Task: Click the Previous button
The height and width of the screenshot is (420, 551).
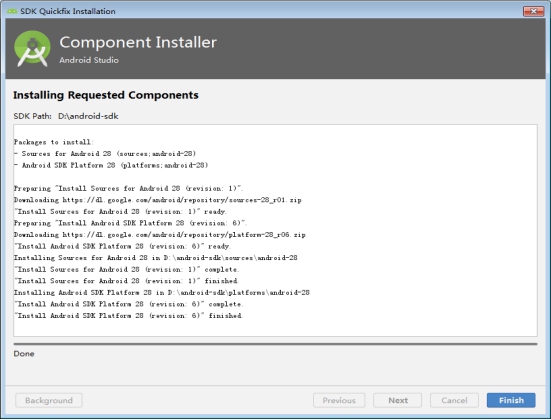Action: [339, 400]
